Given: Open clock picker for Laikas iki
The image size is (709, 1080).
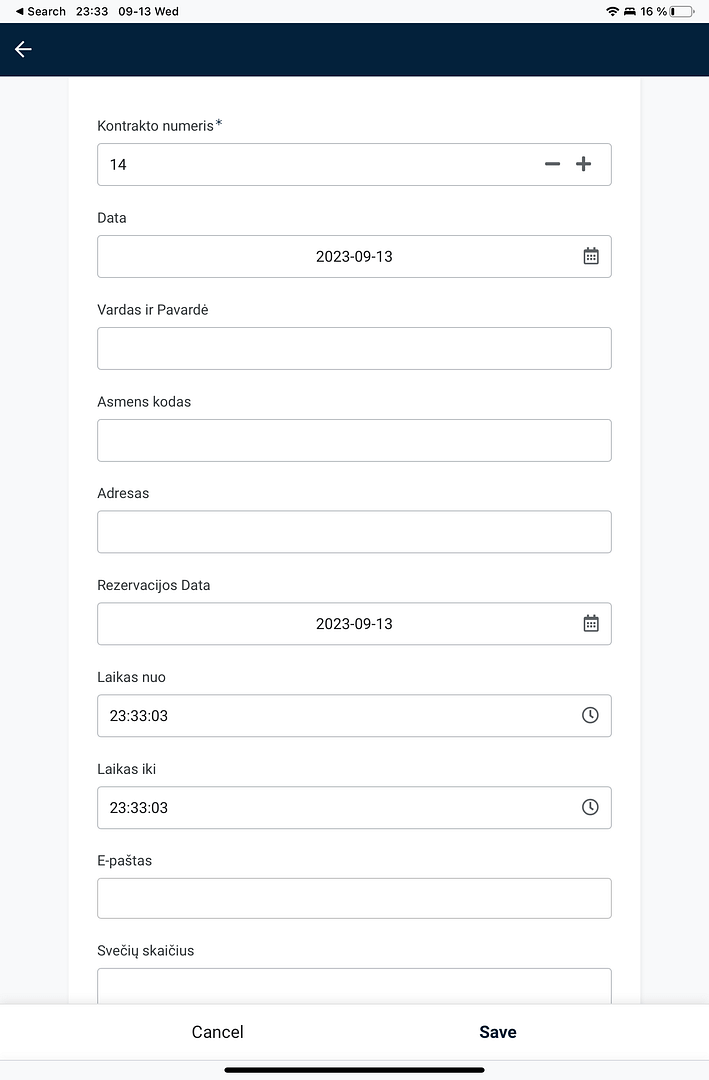Looking at the screenshot, I should click(x=590, y=807).
